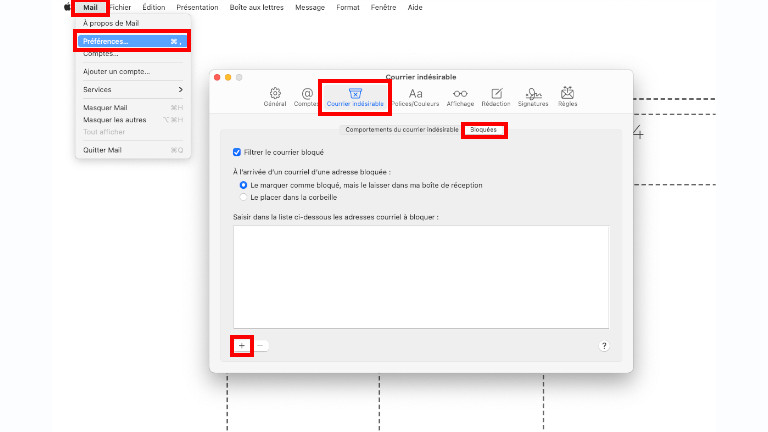
Task: Open the Affichage glasses icon pane
Action: 460,97
